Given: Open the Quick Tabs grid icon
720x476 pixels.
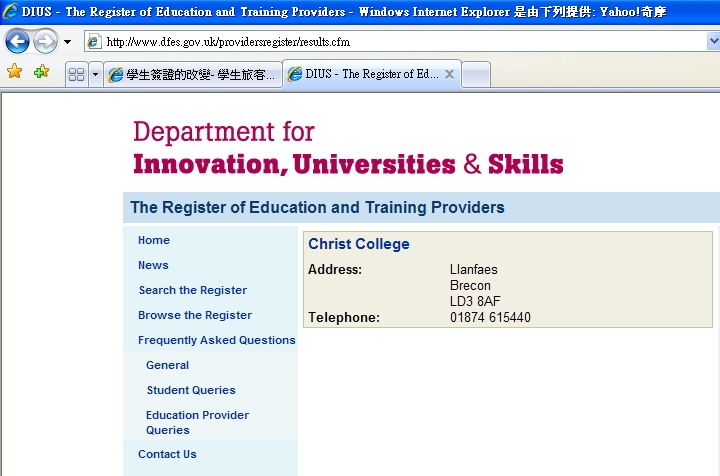Looking at the screenshot, I should 77,74.
